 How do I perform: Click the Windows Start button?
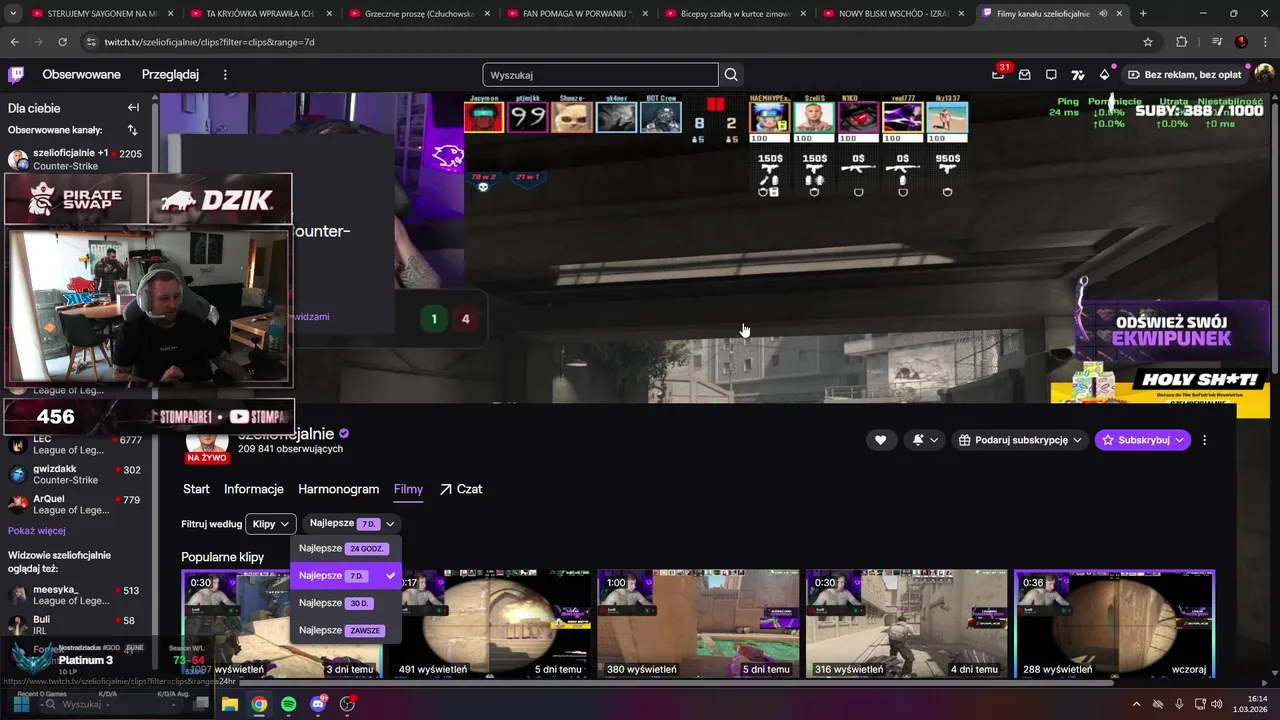[x=21, y=704]
